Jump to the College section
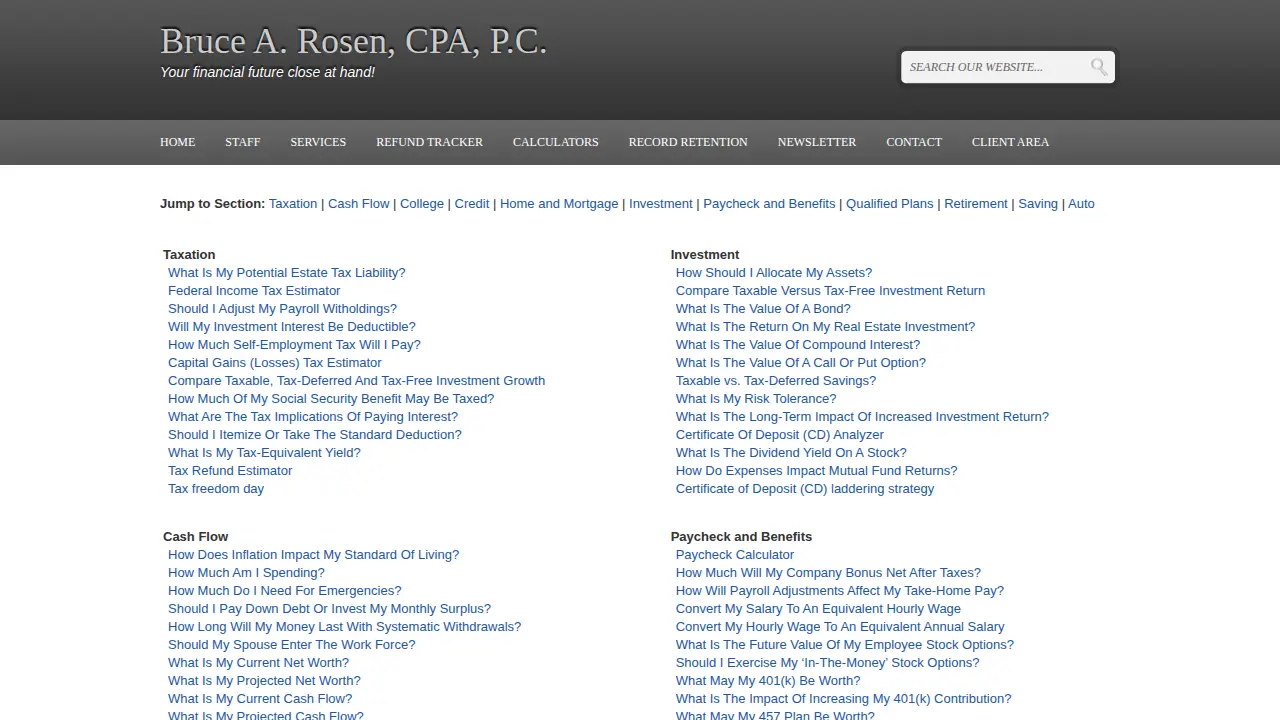Viewport: 1280px width, 720px height. pos(422,204)
